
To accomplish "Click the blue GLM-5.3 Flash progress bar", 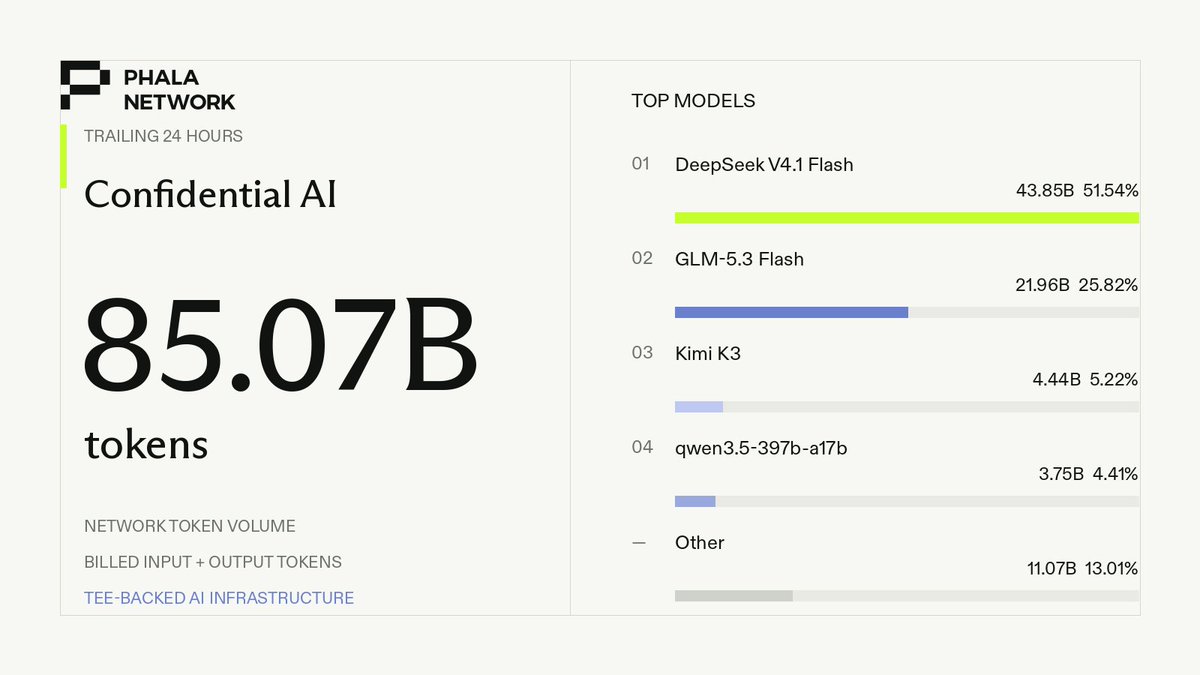I will tap(791, 312).
